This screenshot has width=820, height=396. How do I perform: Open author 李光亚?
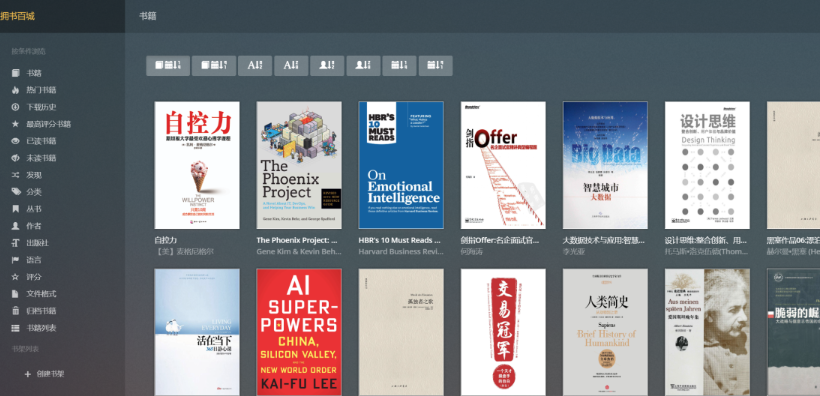point(574,252)
